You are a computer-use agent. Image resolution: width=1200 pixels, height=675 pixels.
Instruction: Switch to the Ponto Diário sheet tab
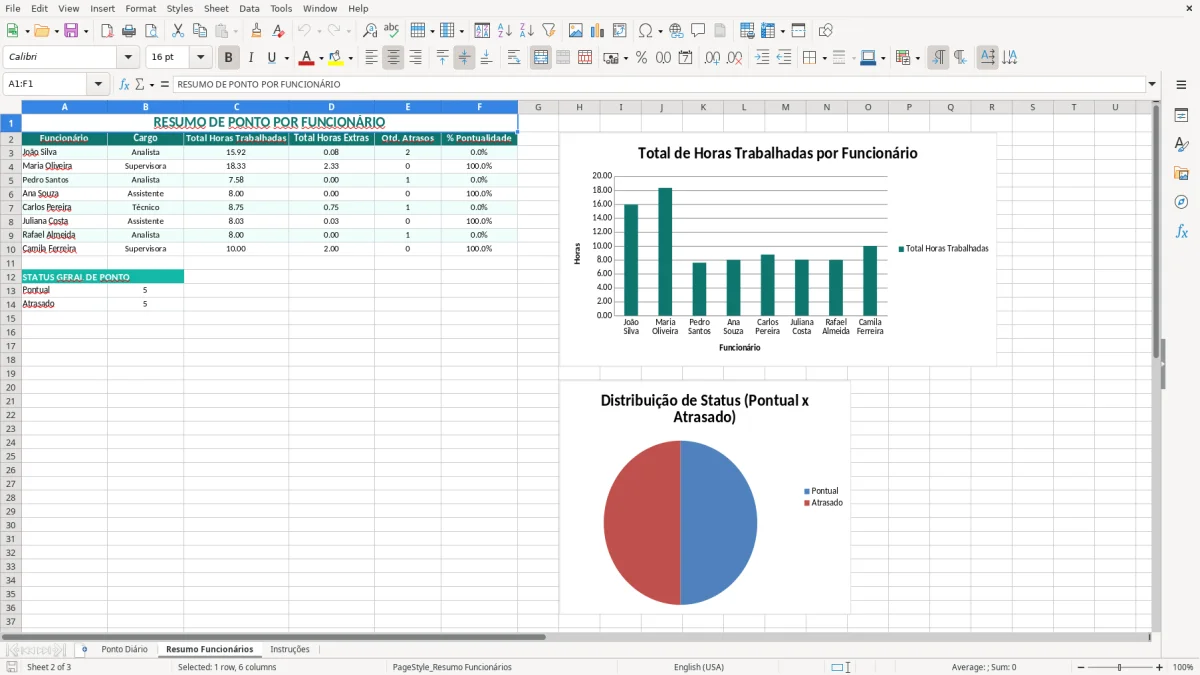click(124, 649)
